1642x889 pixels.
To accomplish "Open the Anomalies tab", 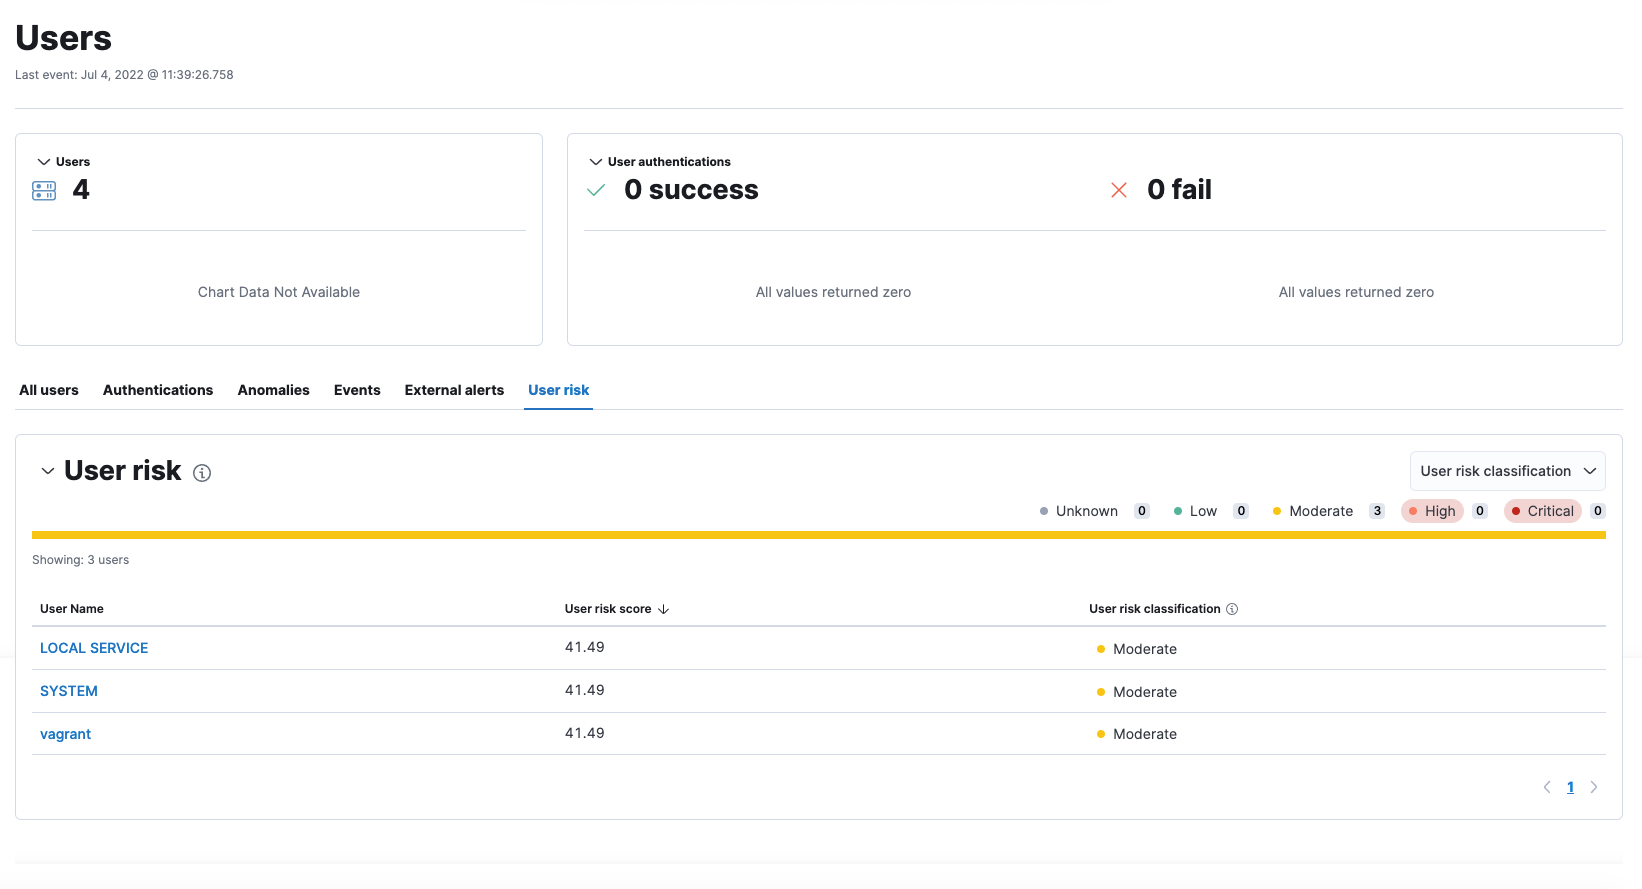I will pos(273,390).
